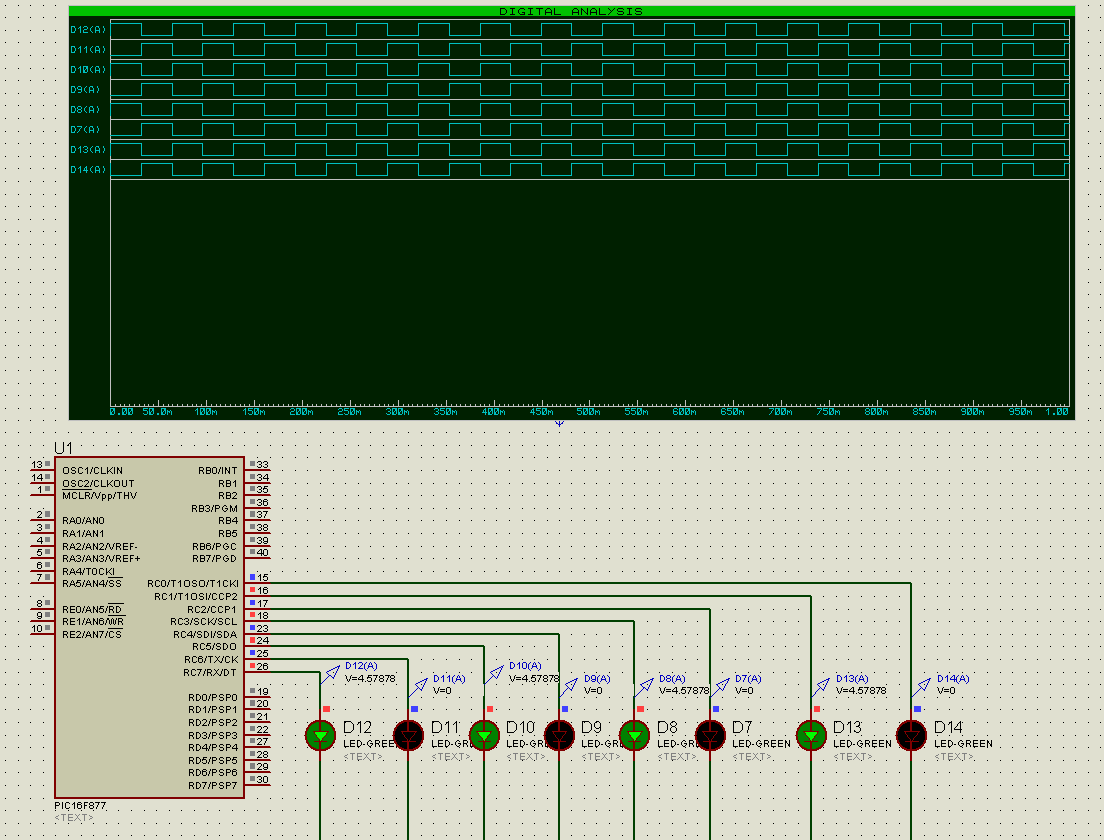Click the D12 reference label
The height and width of the screenshot is (840, 1104).
pyautogui.click(x=358, y=727)
